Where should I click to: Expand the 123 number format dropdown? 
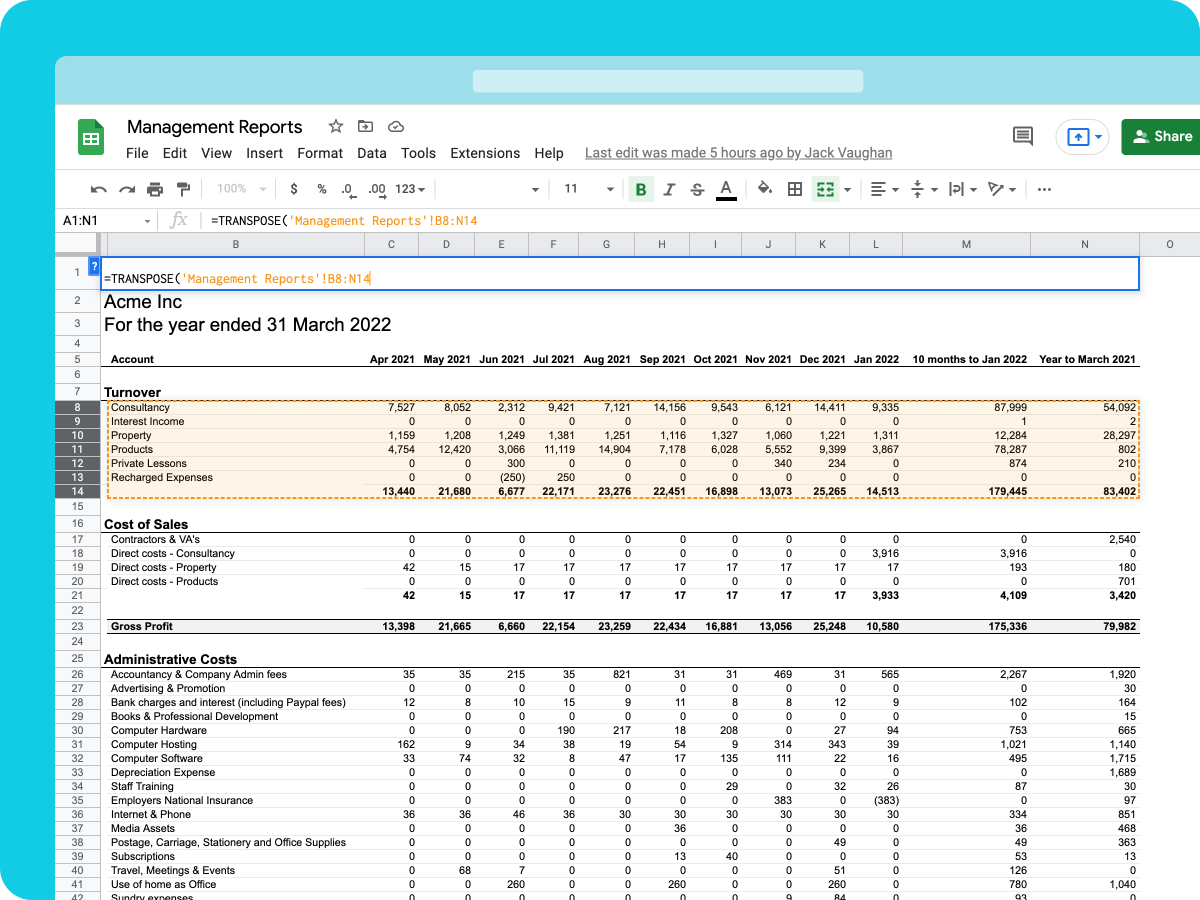coord(410,189)
